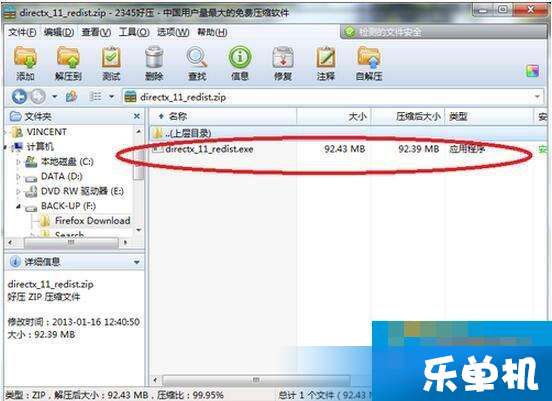The image size is (552, 401).
Task: Collapse the 详细信息 panel chevron
Action: tap(137, 262)
